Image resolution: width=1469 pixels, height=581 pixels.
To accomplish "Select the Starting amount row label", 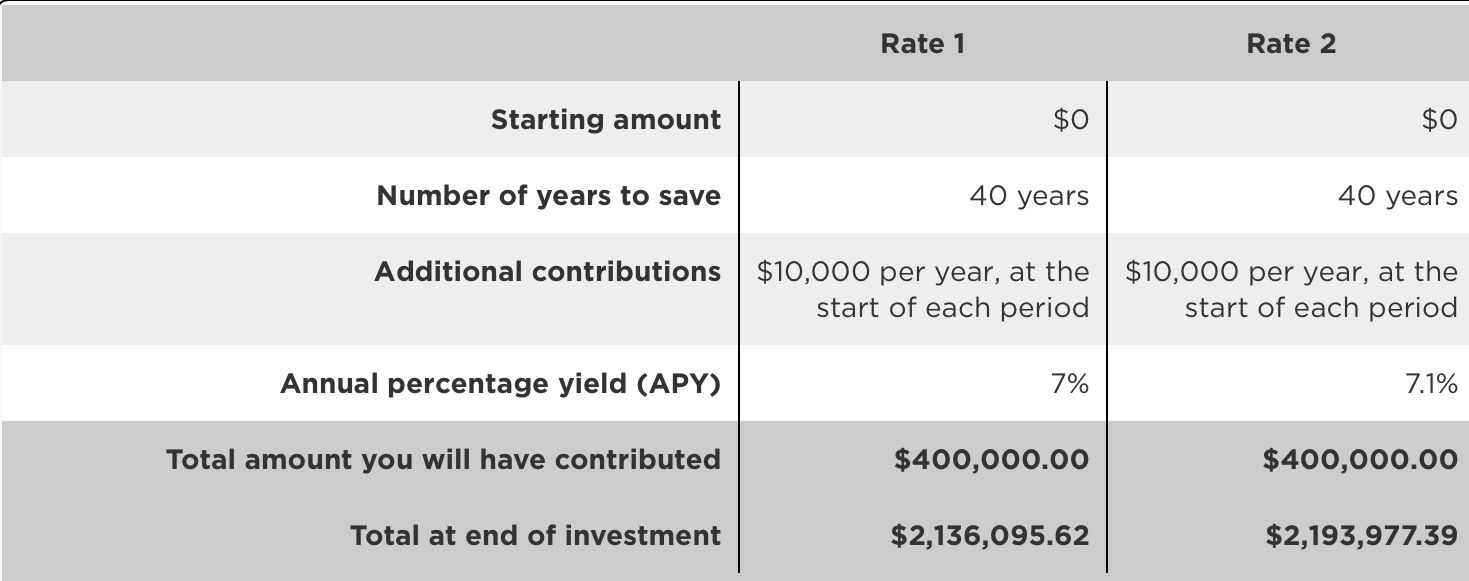I will coord(605,120).
